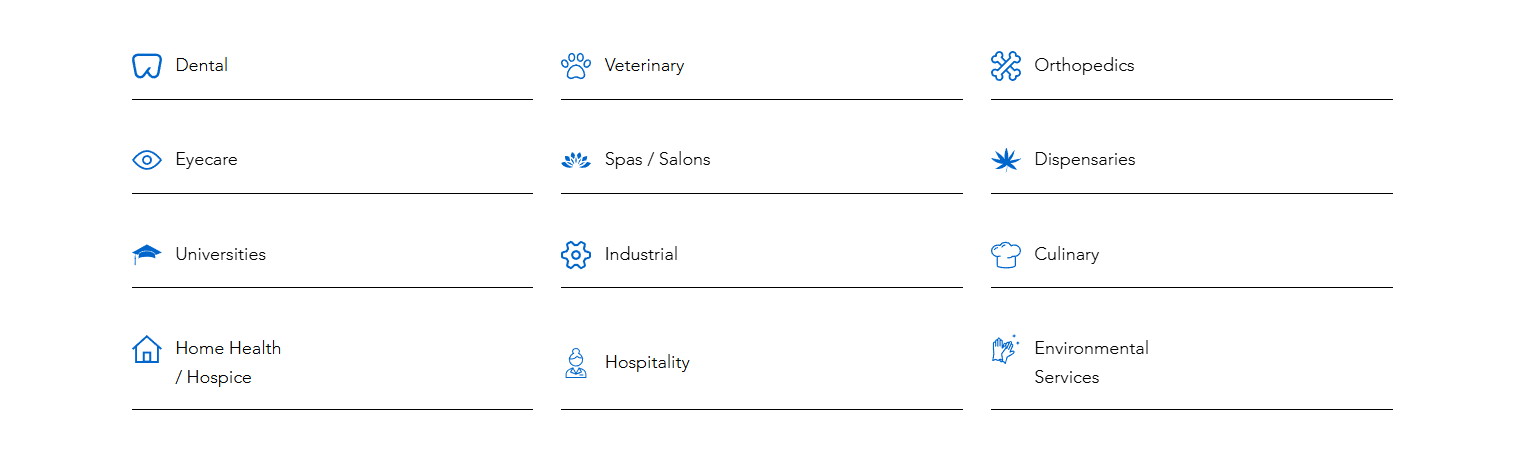Open the Dental link
The image size is (1528, 469).
coord(202,65)
